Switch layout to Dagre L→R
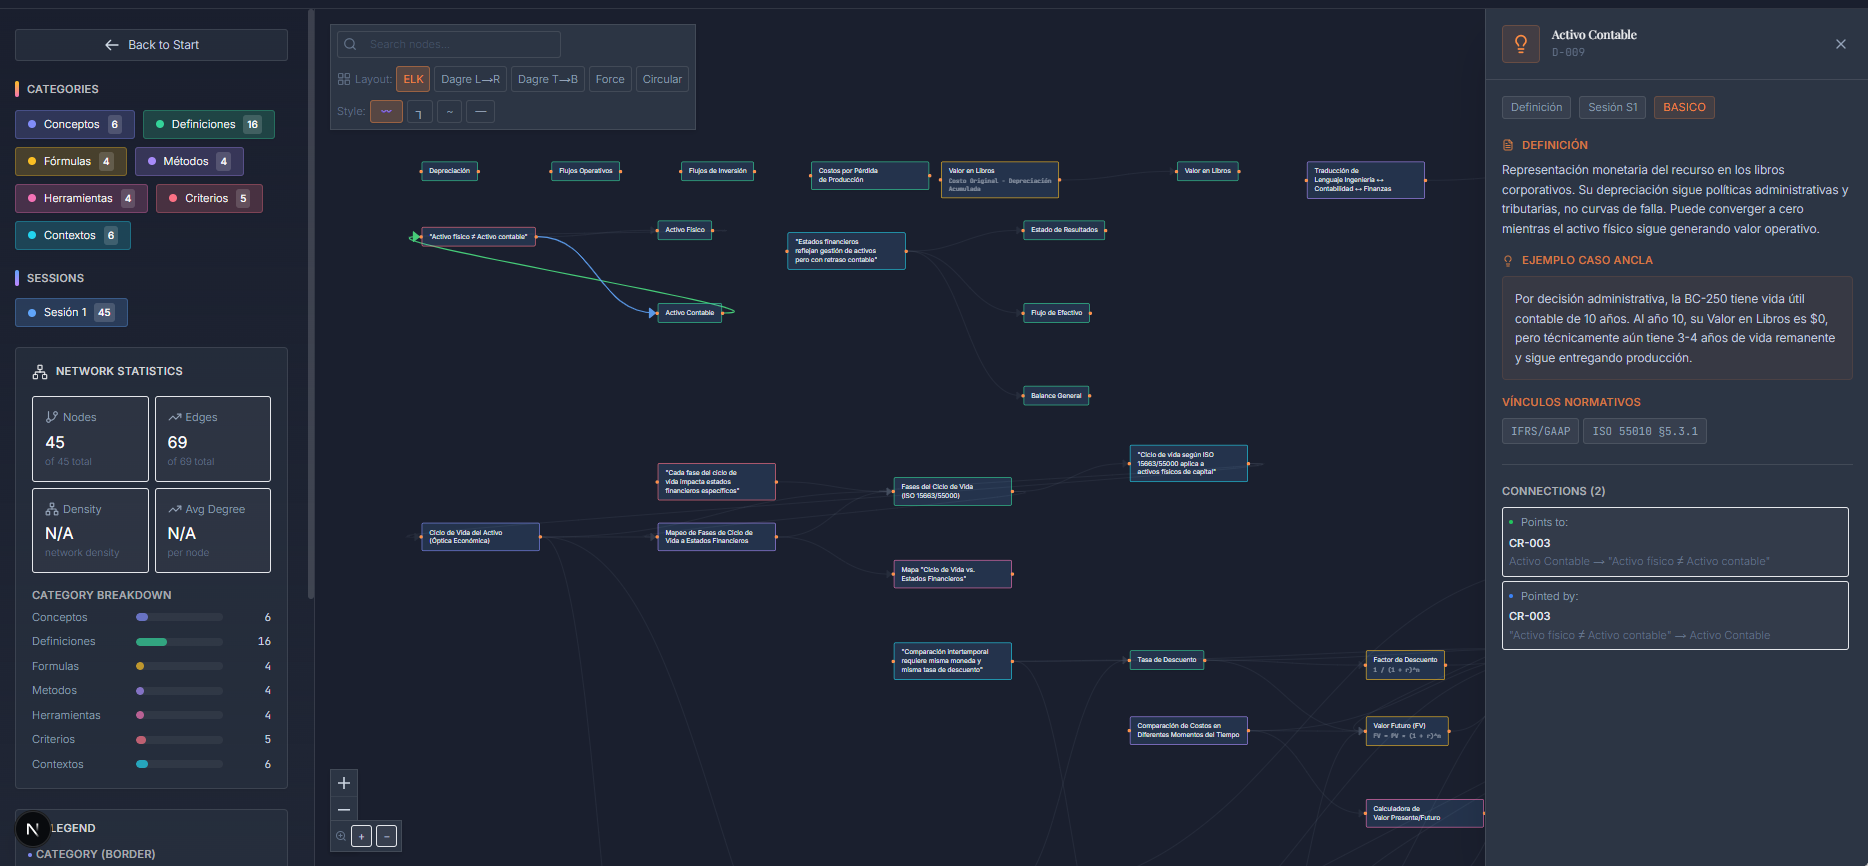This screenshot has width=1868, height=866. (x=470, y=79)
